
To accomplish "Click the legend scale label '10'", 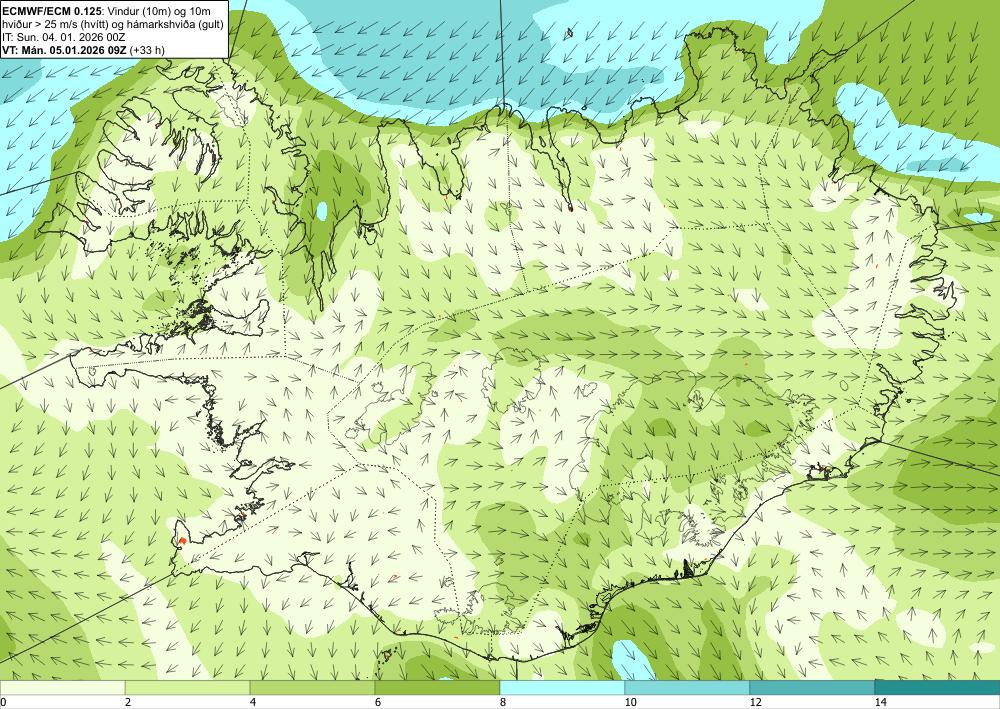I will [x=630, y=702].
